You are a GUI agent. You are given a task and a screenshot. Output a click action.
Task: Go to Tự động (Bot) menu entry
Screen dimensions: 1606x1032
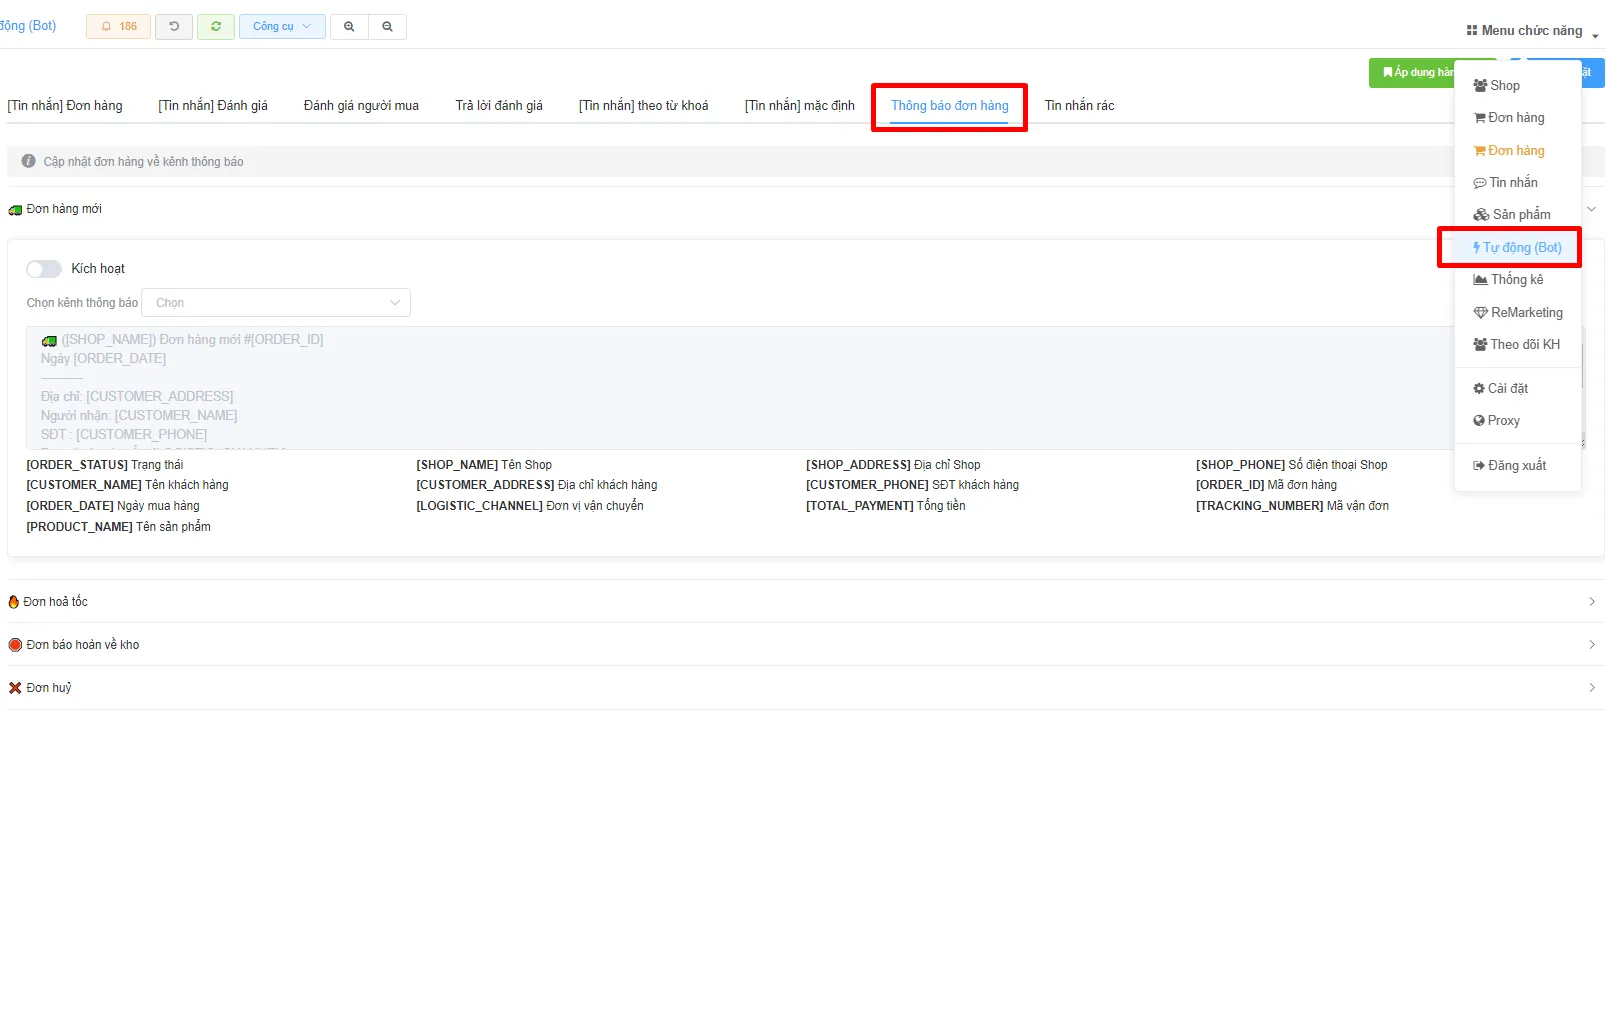(x=1517, y=248)
